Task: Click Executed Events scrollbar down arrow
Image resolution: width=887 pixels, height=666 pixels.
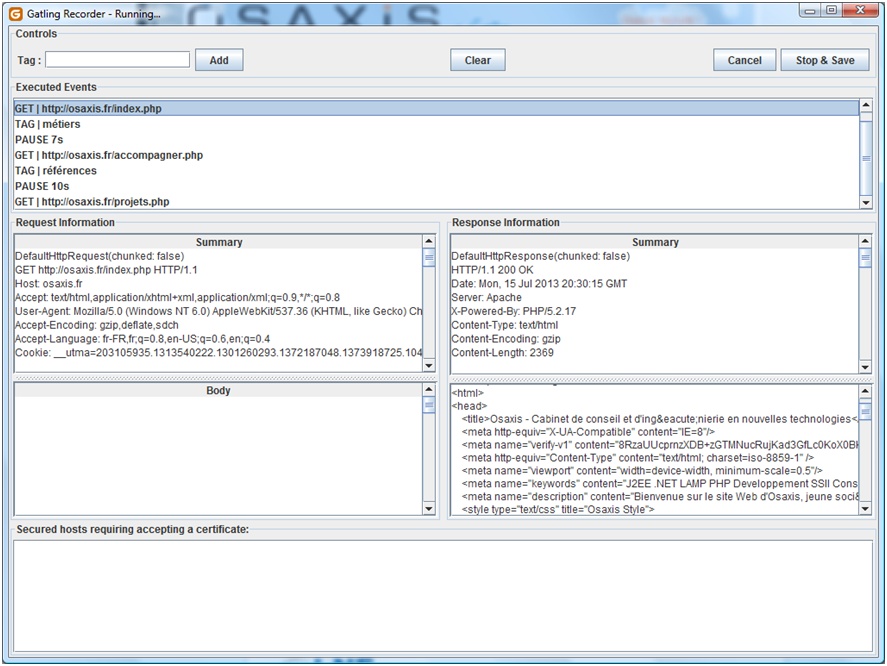Action: pos(866,203)
